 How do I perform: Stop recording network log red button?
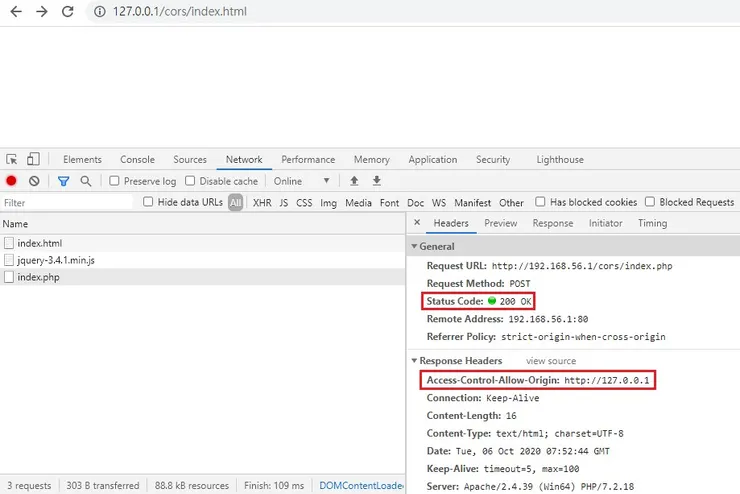11,181
